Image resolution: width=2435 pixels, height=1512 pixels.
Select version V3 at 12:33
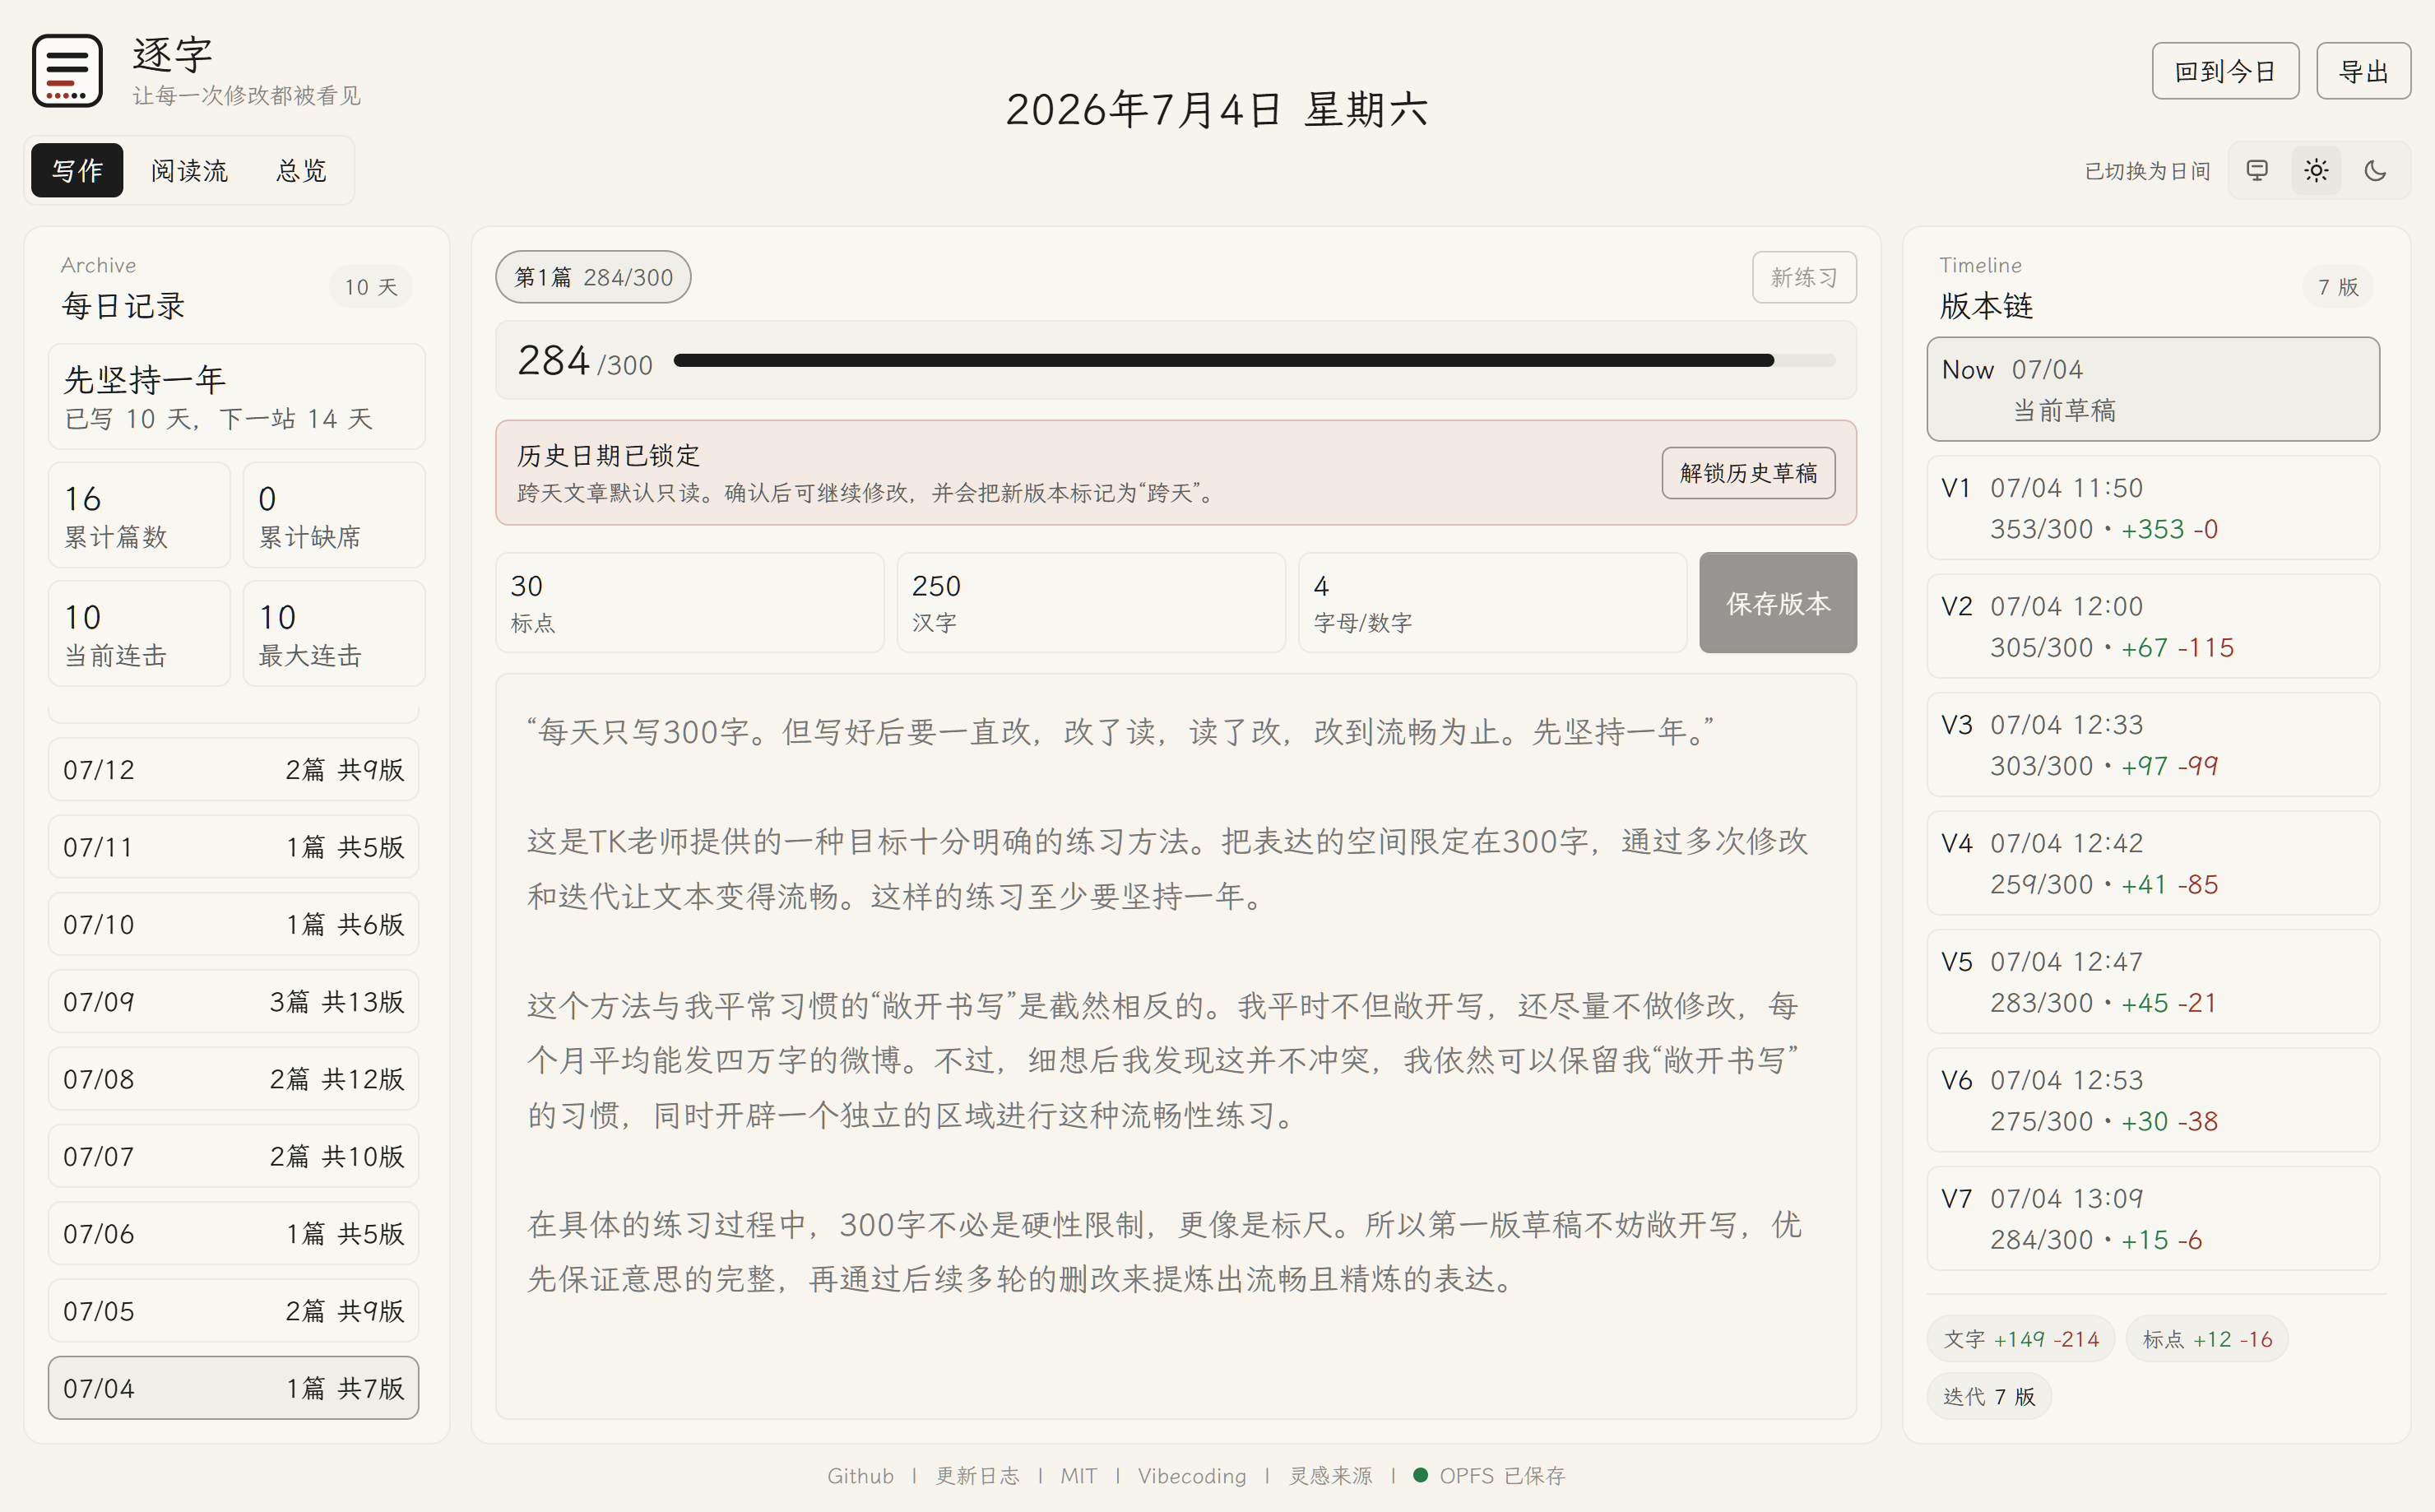(2153, 745)
